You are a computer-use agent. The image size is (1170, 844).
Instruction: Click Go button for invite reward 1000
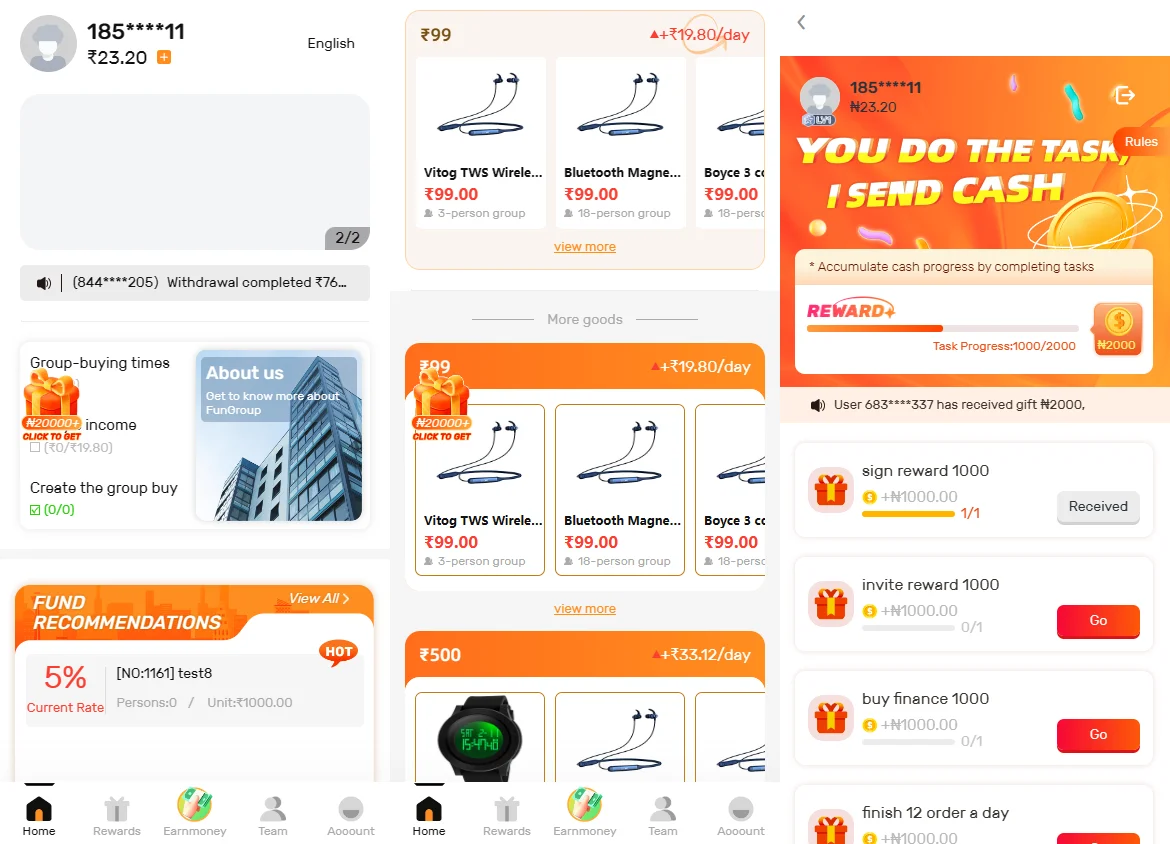(1098, 621)
